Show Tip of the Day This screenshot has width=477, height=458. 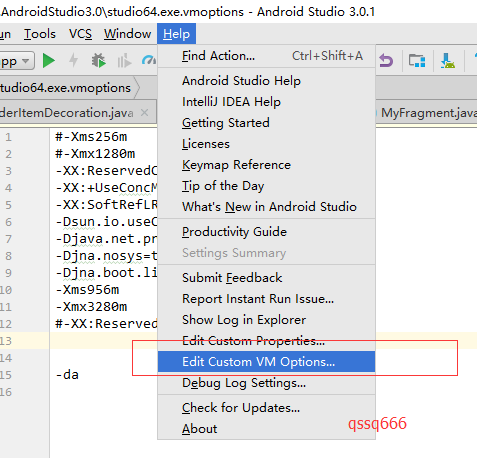(266, 186)
